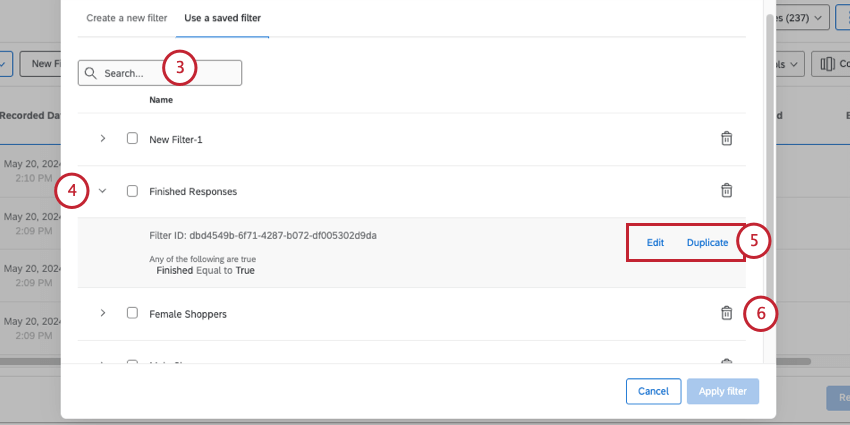Click the magnifier icon in search box

coord(91,73)
